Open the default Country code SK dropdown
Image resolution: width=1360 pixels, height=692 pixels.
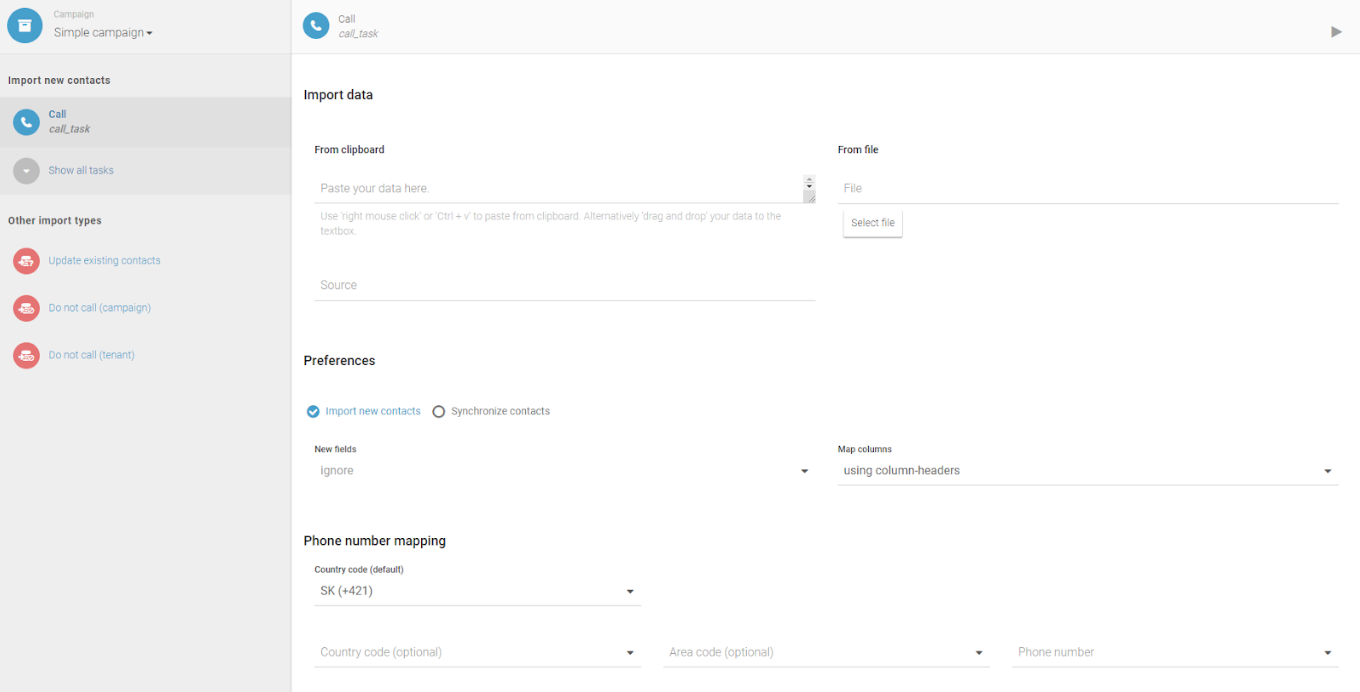477,591
